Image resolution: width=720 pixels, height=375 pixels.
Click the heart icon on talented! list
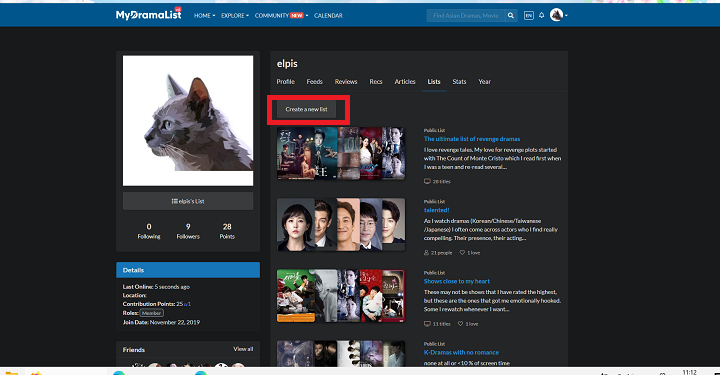[462, 252]
